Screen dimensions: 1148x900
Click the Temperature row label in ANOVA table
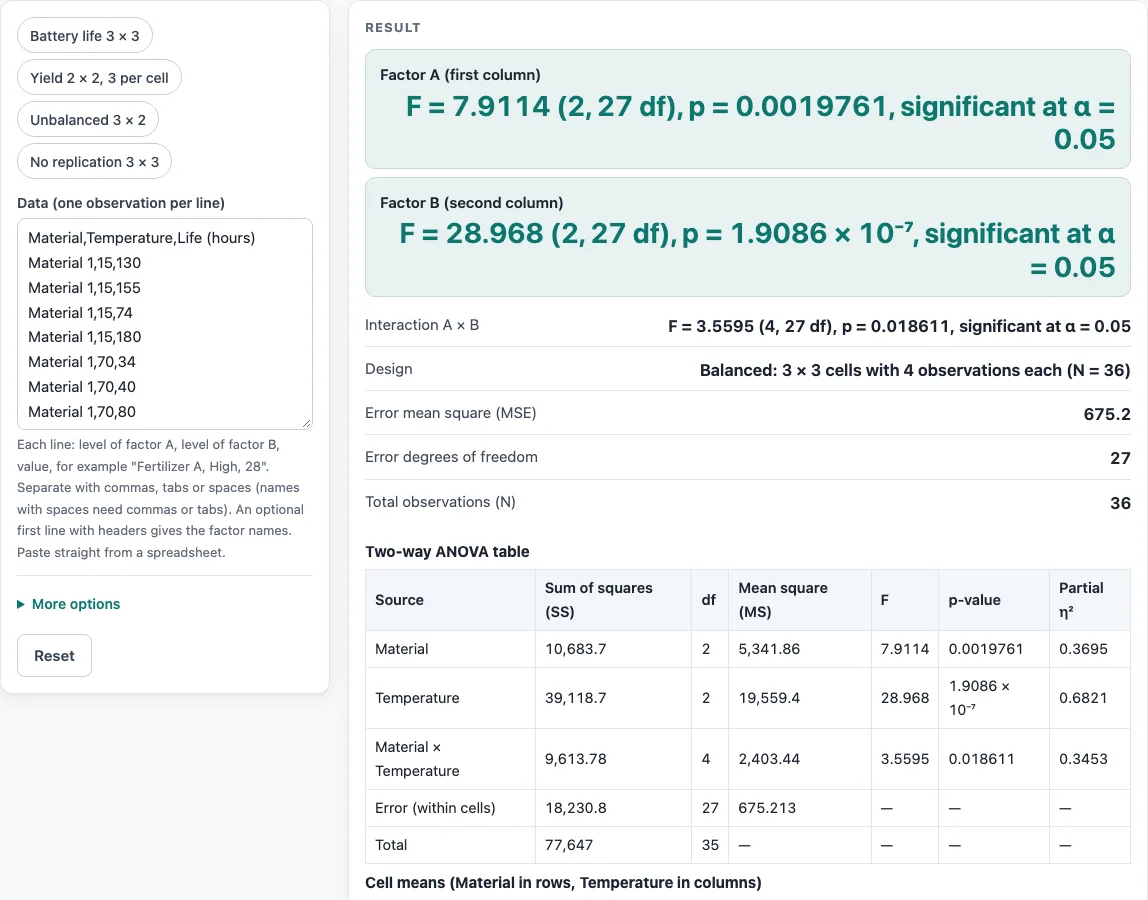[x=417, y=698]
